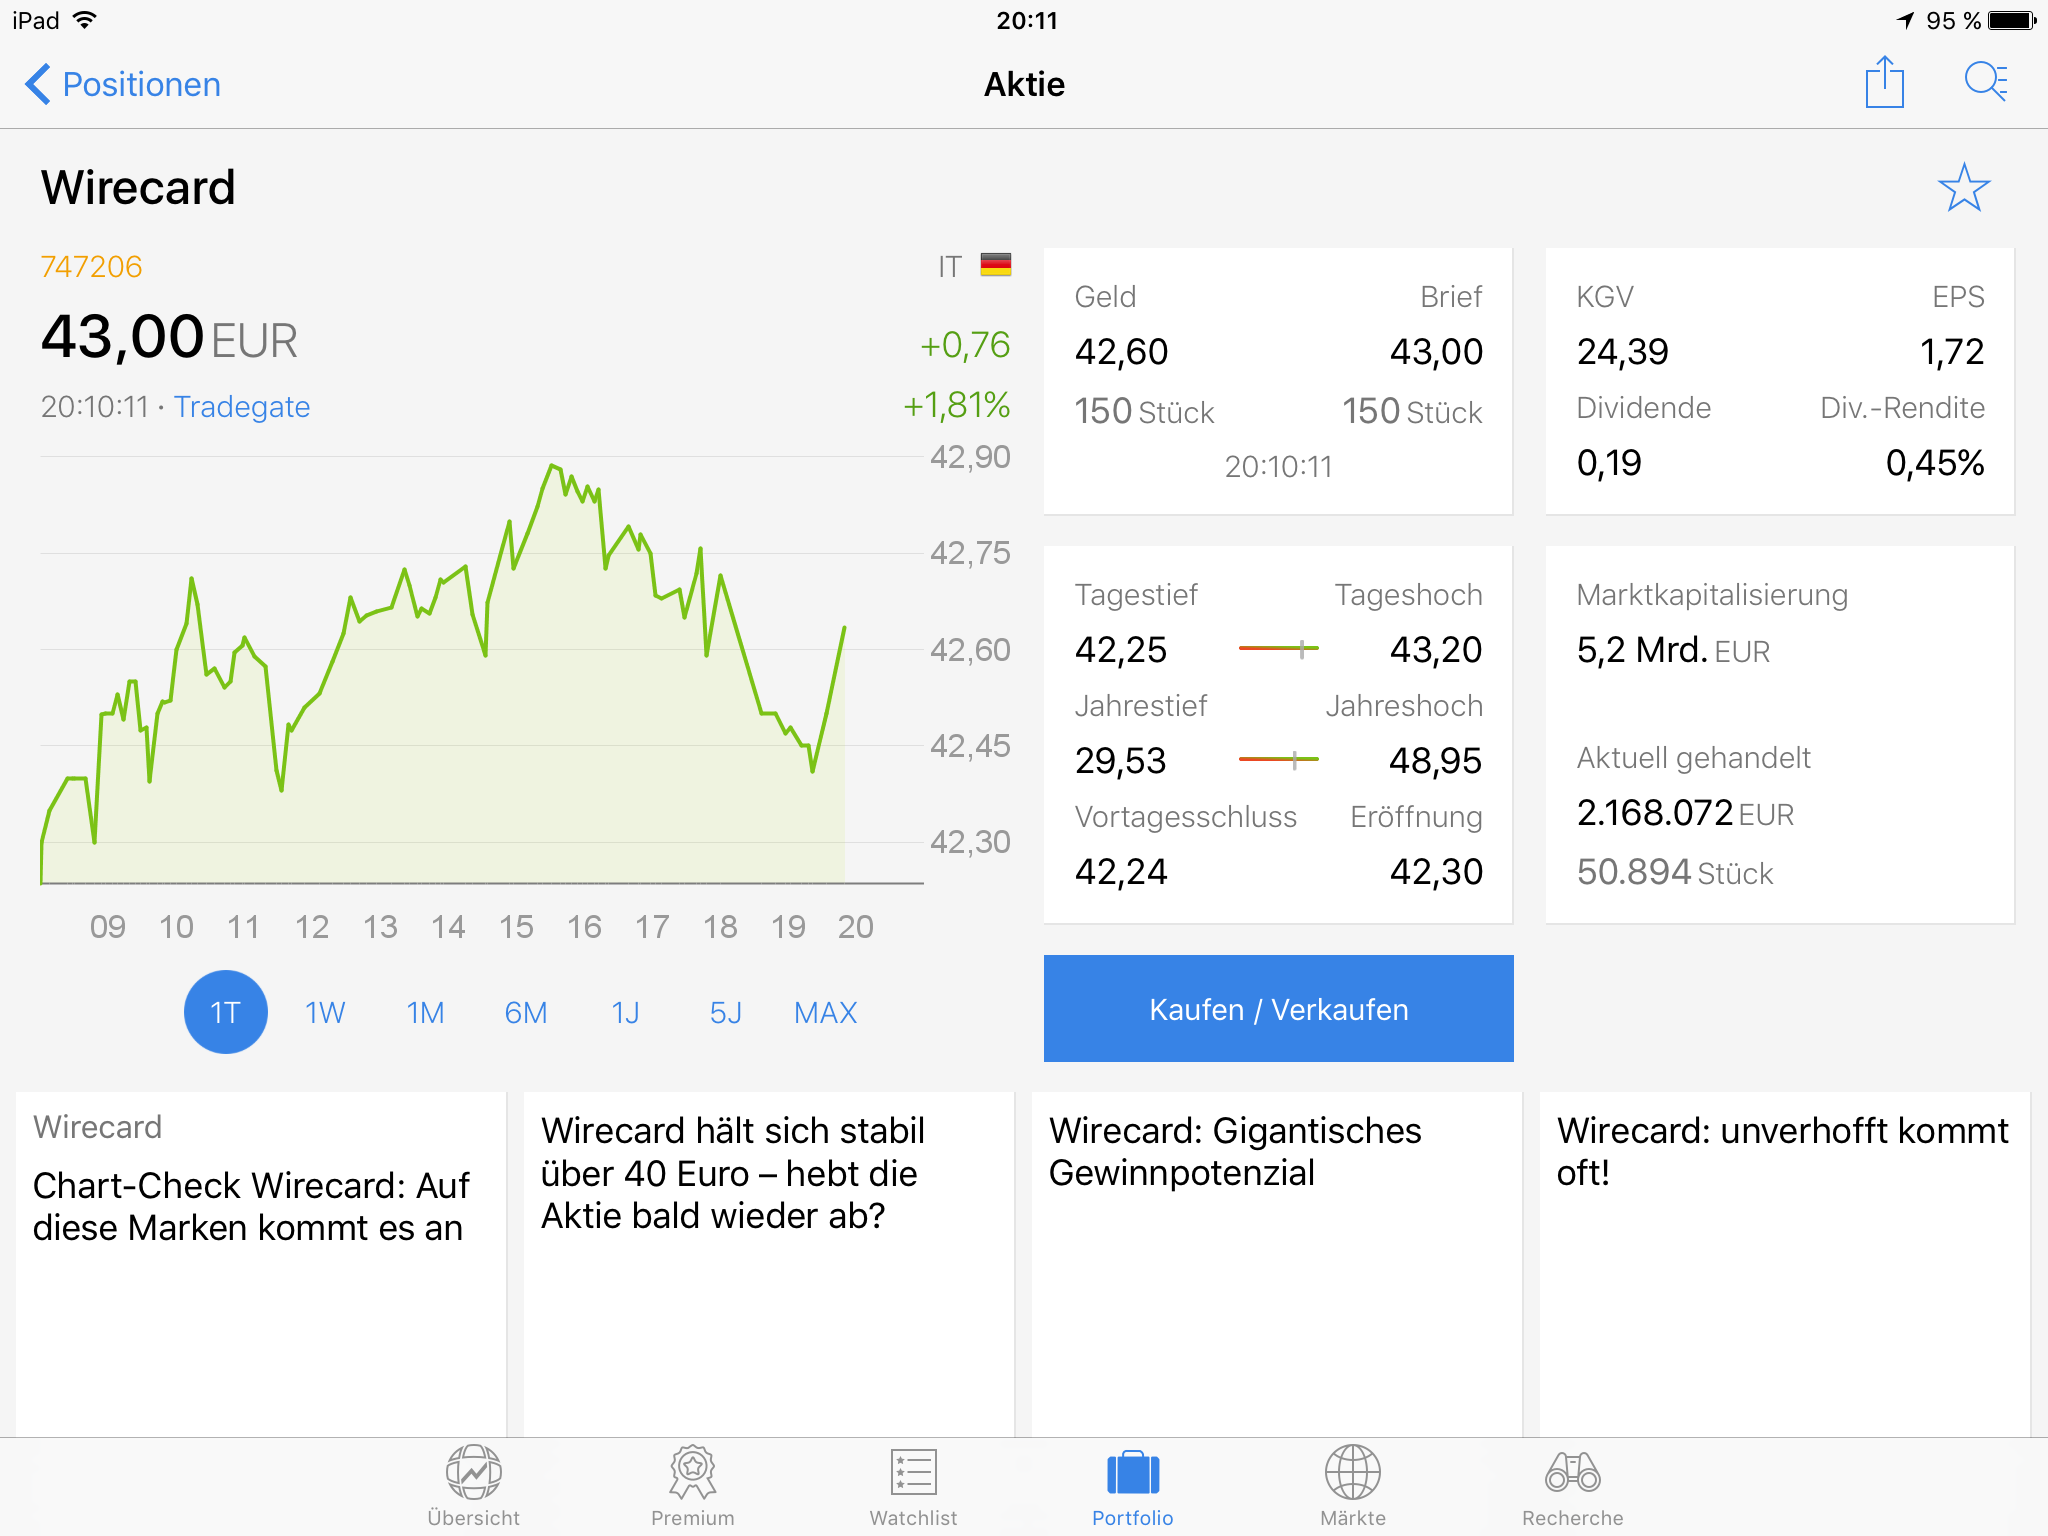Open the Premium badge icon

point(692,1473)
